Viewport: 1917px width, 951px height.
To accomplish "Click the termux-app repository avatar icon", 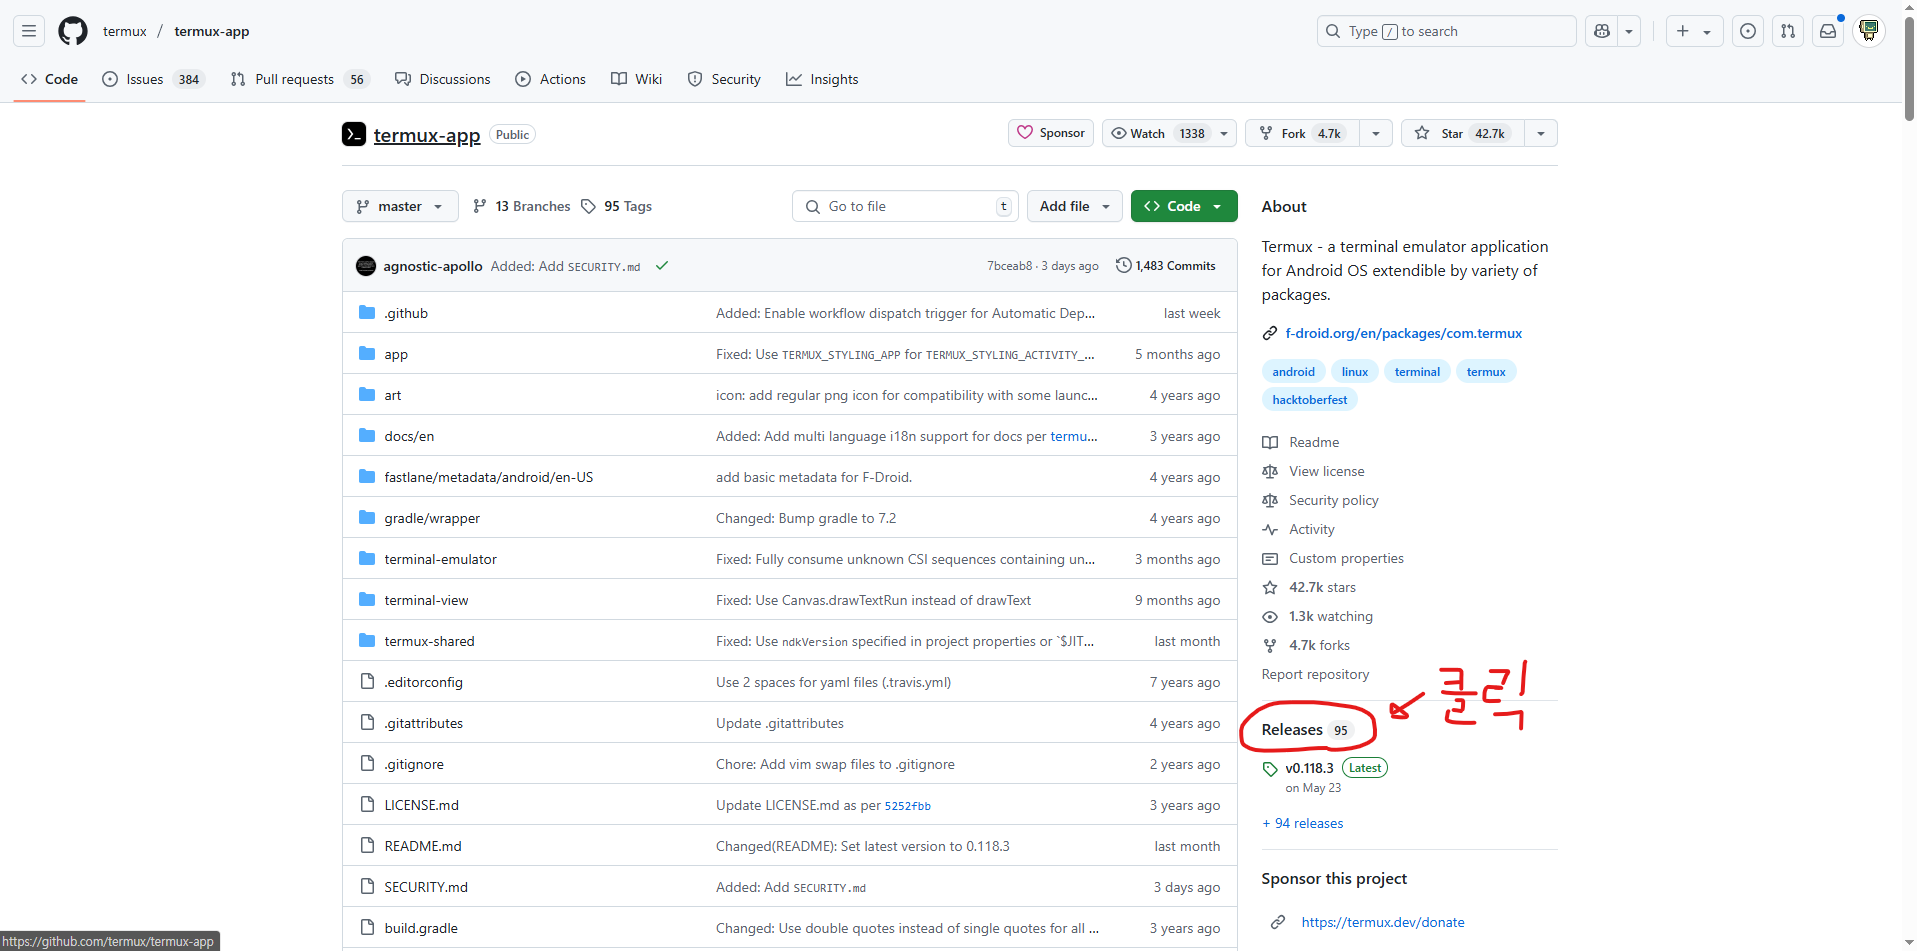I will click(x=354, y=134).
